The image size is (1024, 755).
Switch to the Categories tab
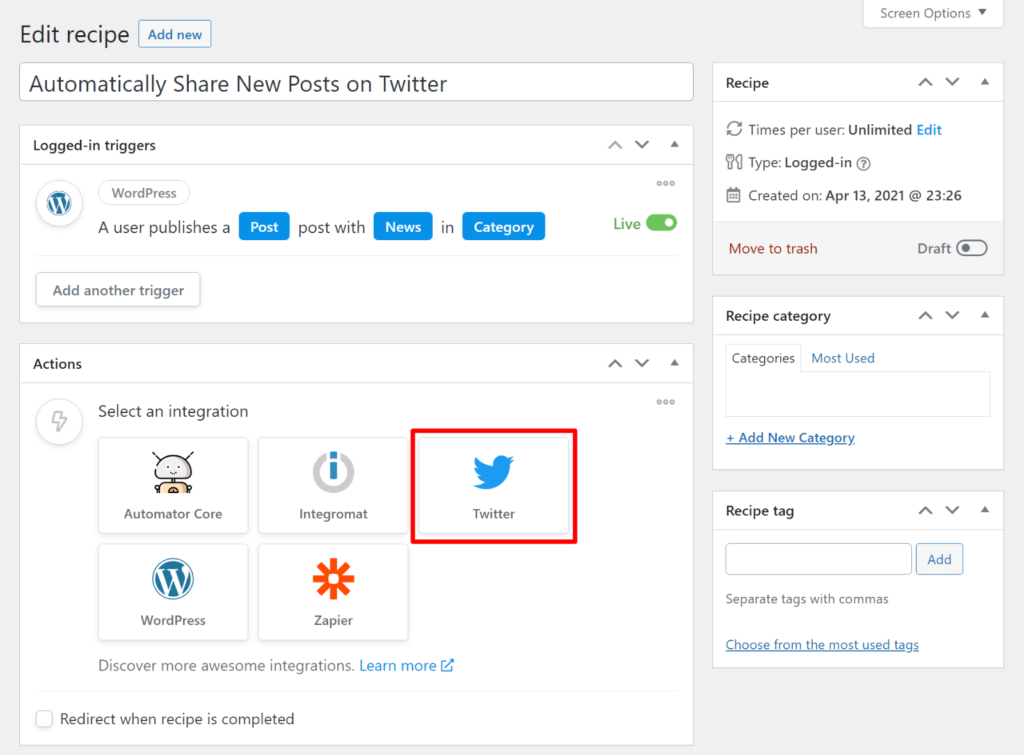click(763, 358)
